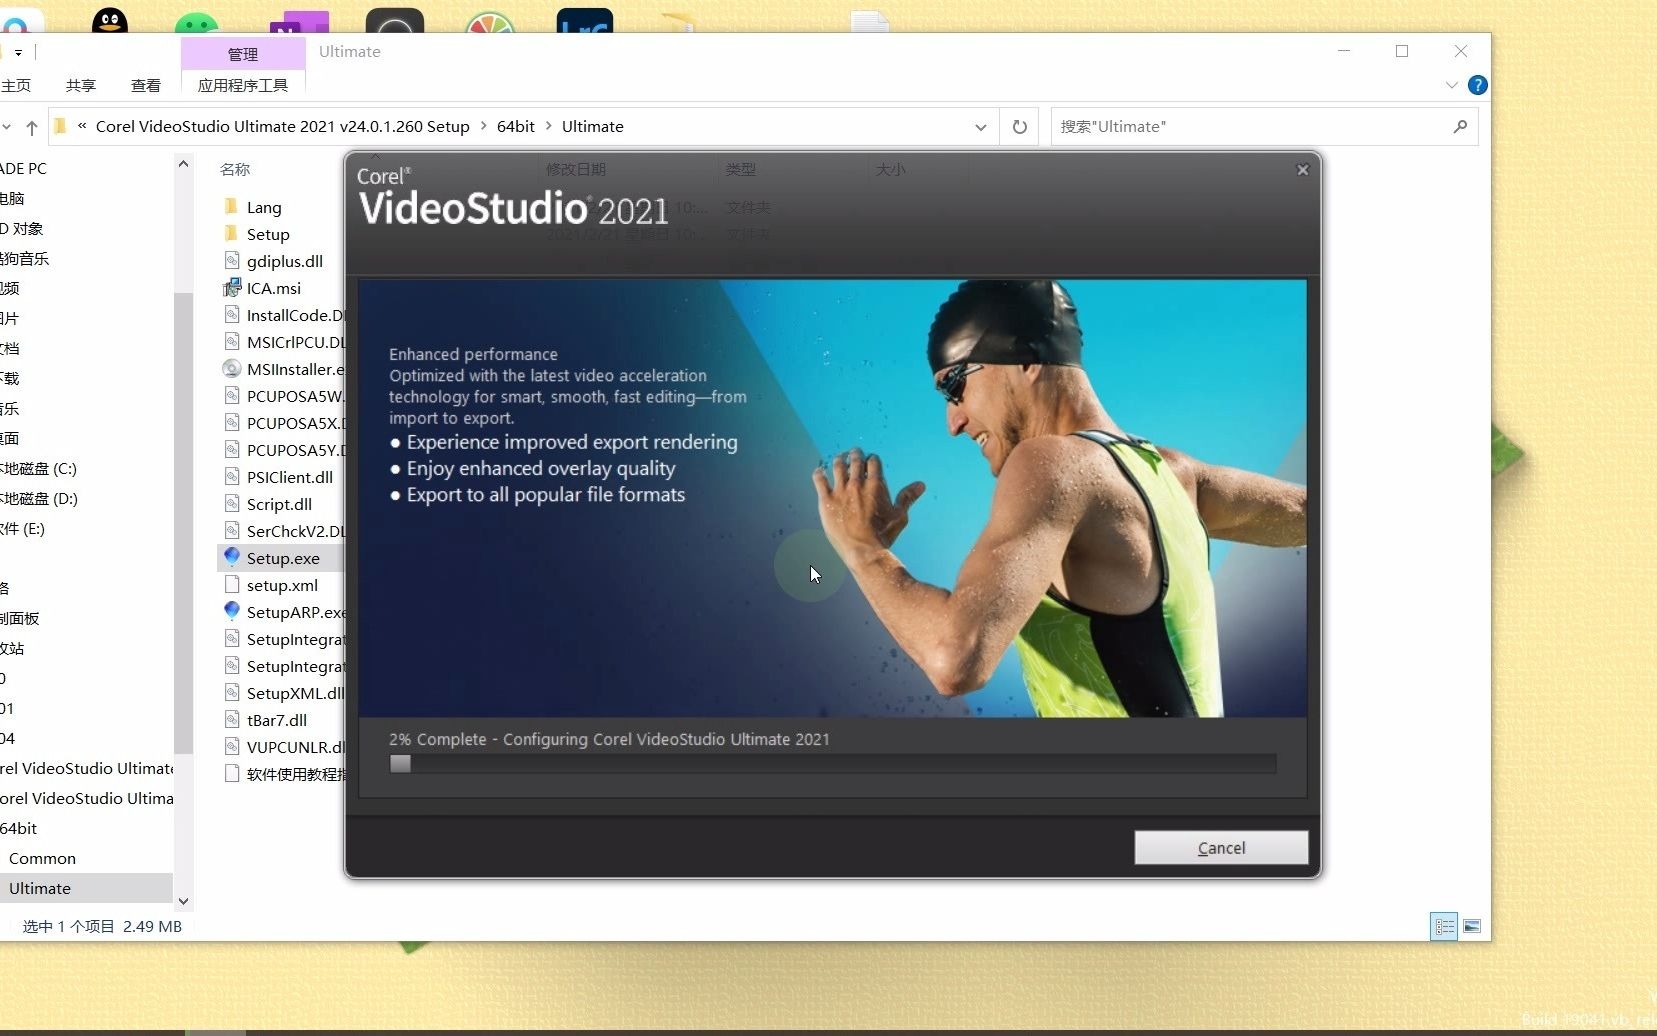Screen dimensions: 1657x1036
Task: Show hidden breadcrumb locations chevron
Action: pos(82,126)
